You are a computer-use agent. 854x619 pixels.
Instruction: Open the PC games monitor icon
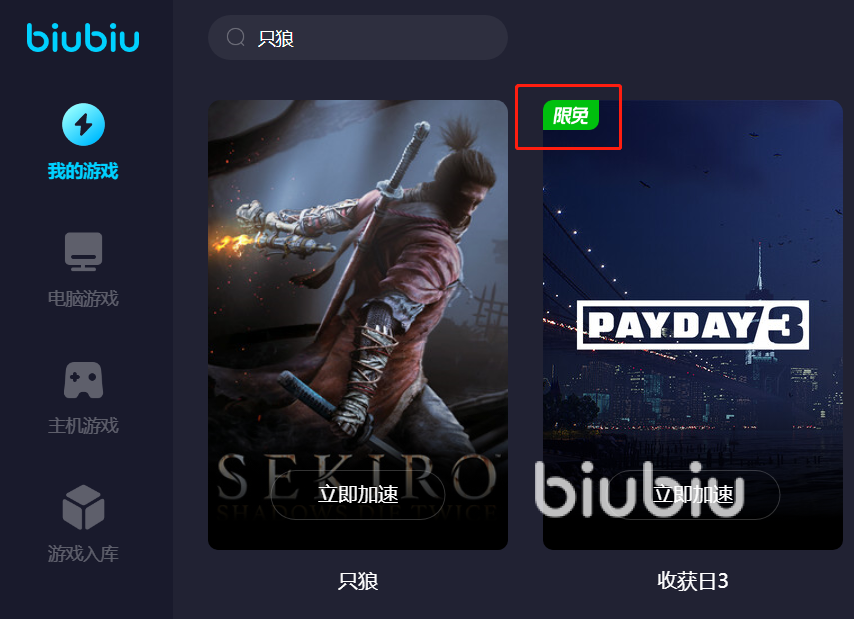point(83,252)
